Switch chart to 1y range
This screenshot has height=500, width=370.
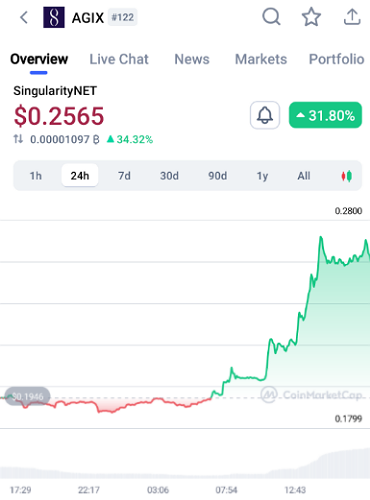pos(262,176)
